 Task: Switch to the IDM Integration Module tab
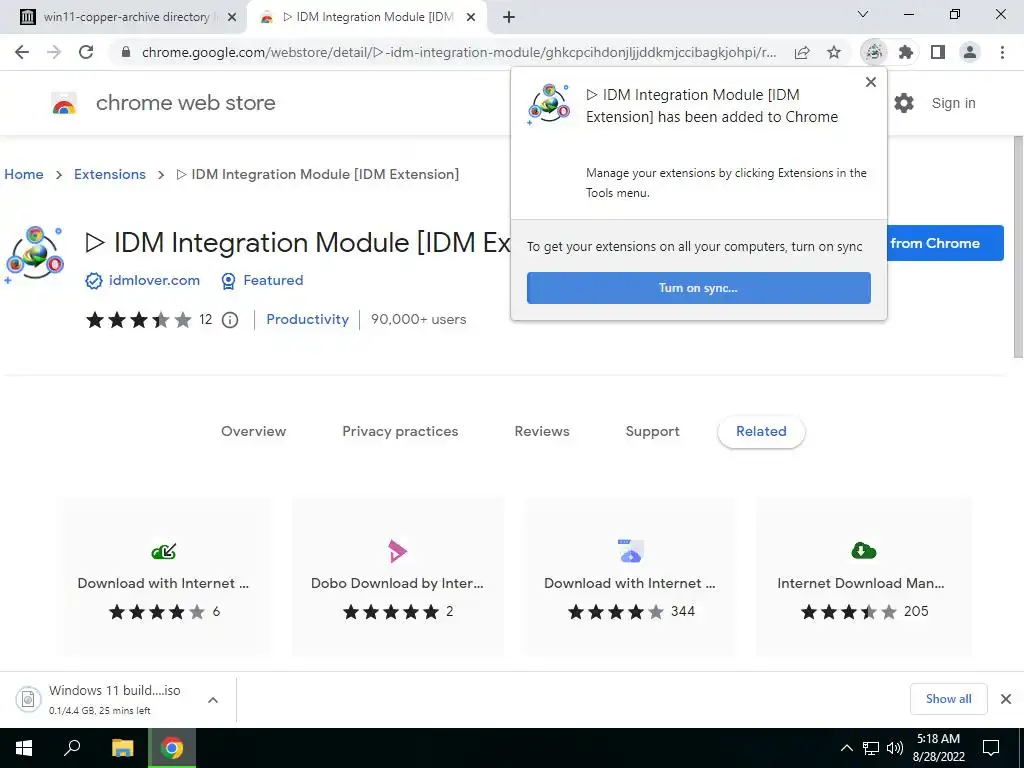[x=366, y=18]
